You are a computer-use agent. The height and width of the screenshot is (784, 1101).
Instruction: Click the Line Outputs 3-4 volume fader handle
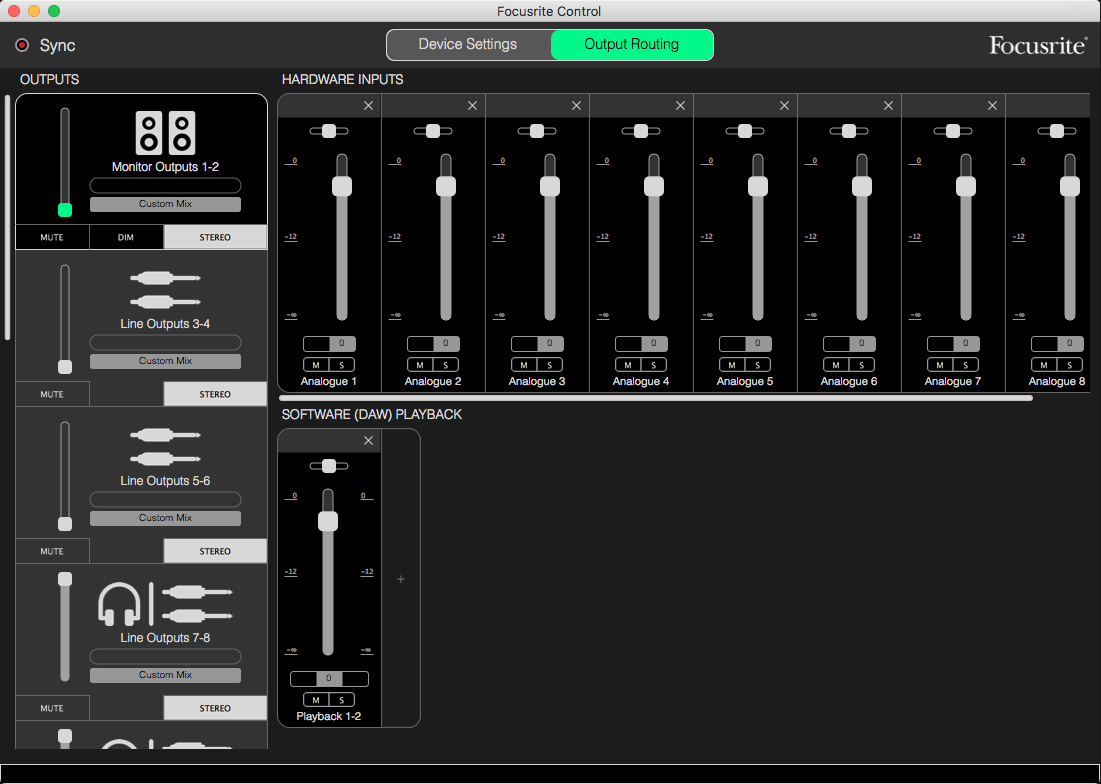pos(65,367)
